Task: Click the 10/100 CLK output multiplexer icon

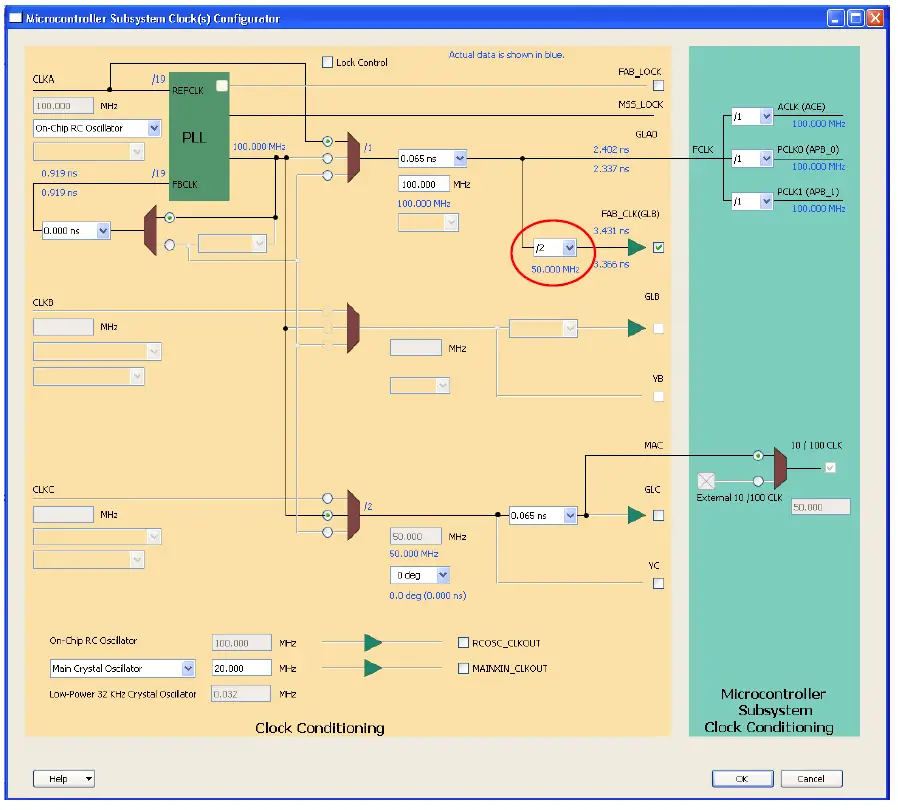Action: [780, 468]
